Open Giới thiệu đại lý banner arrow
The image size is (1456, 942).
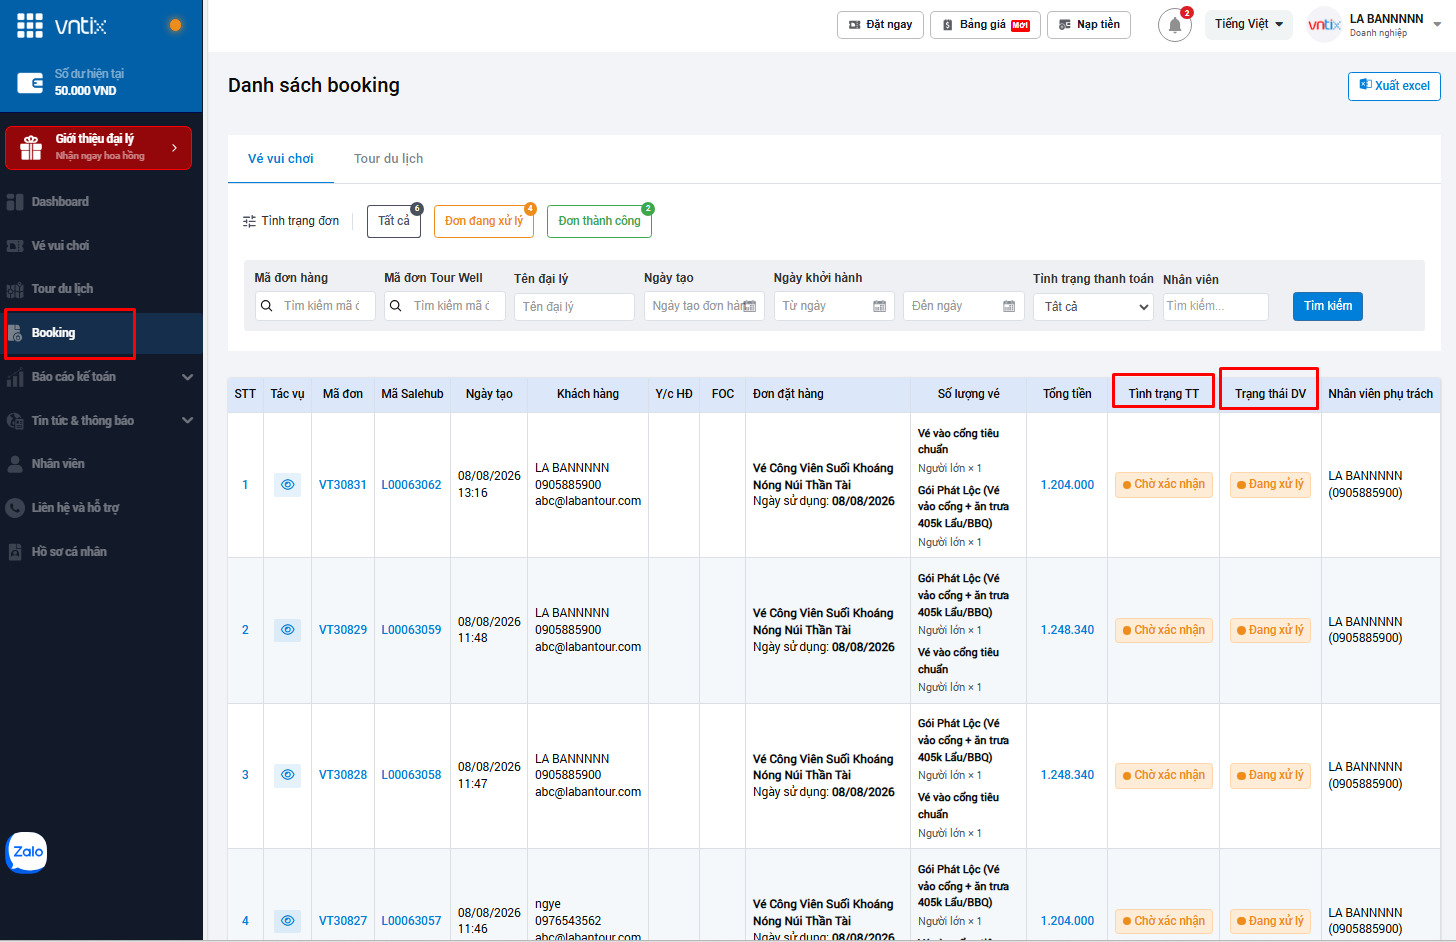tap(175, 148)
